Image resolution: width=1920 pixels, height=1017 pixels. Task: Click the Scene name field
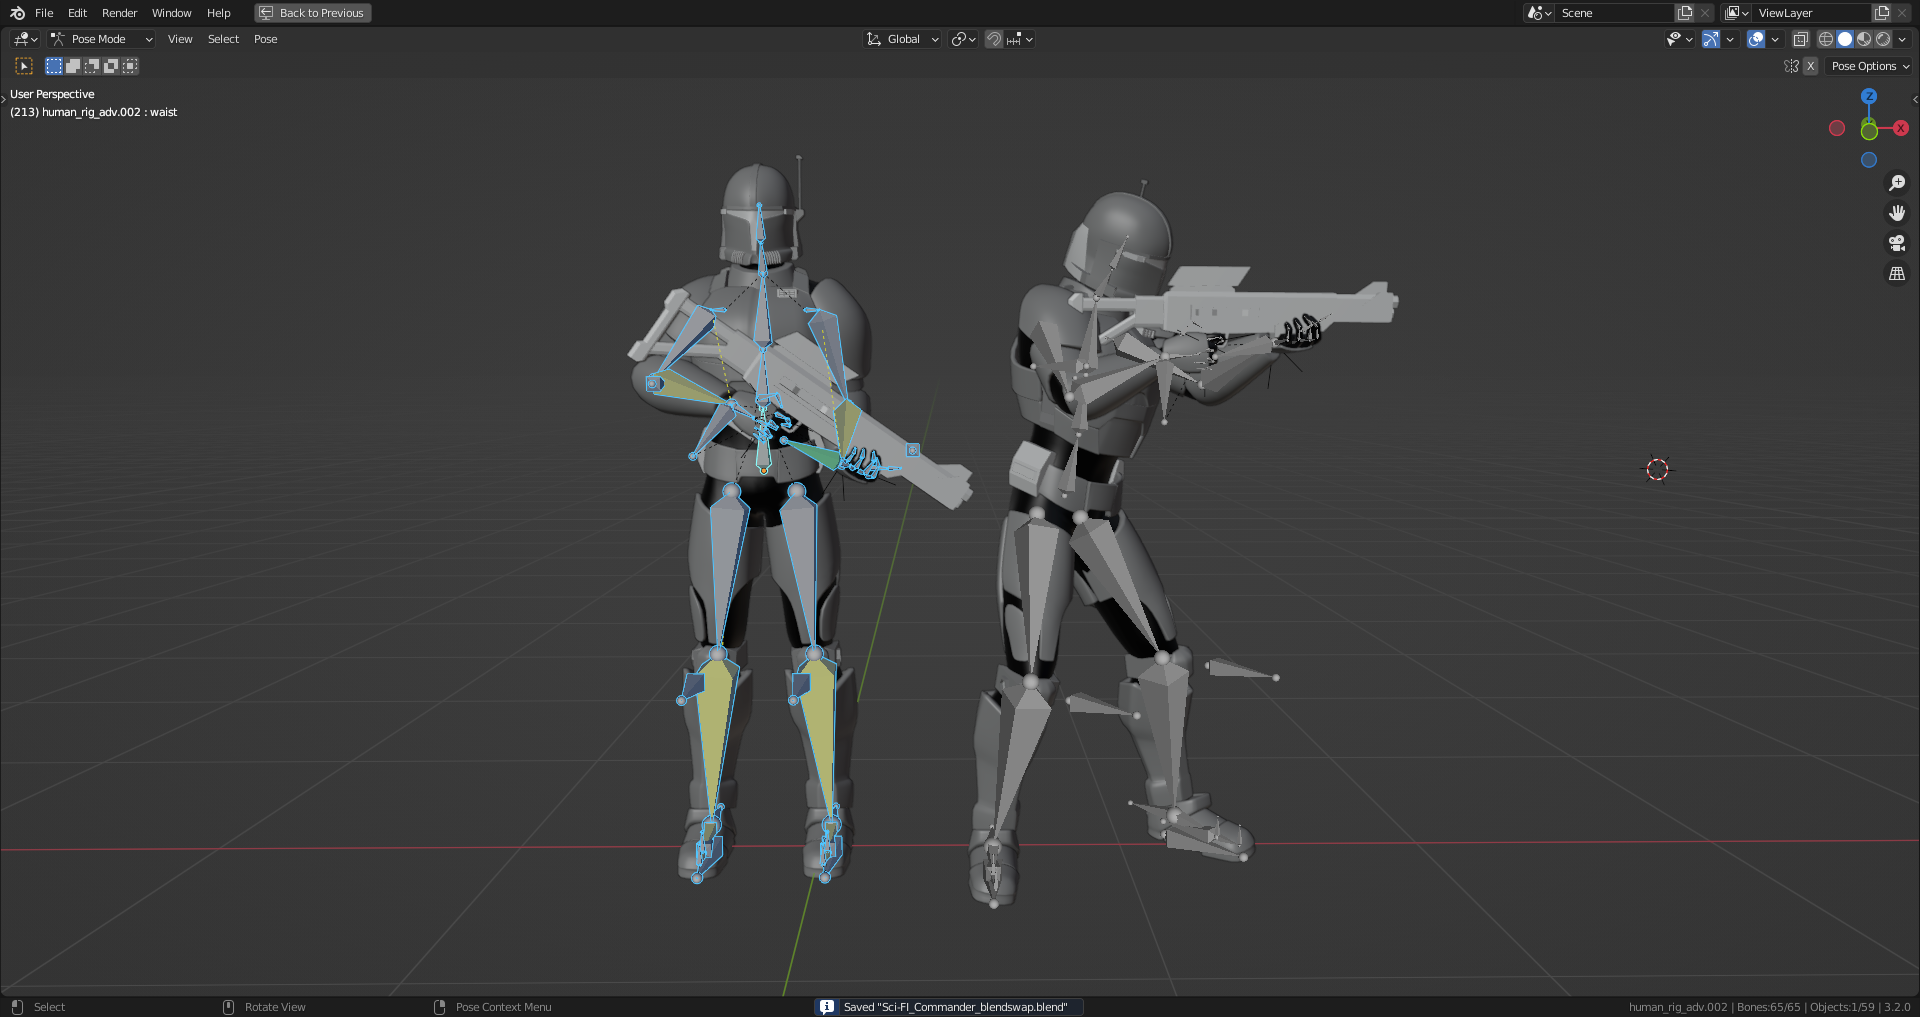(1615, 13)
